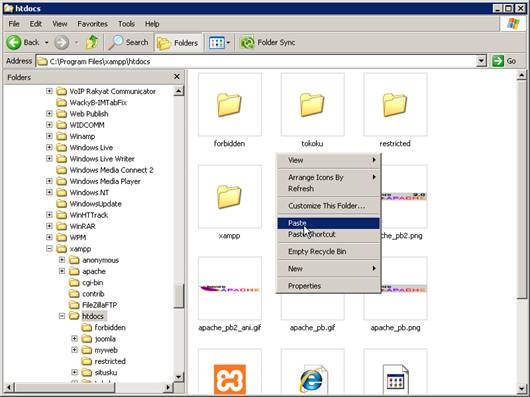The height and width of the screenshot is (397, 530).
Task: Collapse the xampp tree node
Action: click(x=49, y=249)
